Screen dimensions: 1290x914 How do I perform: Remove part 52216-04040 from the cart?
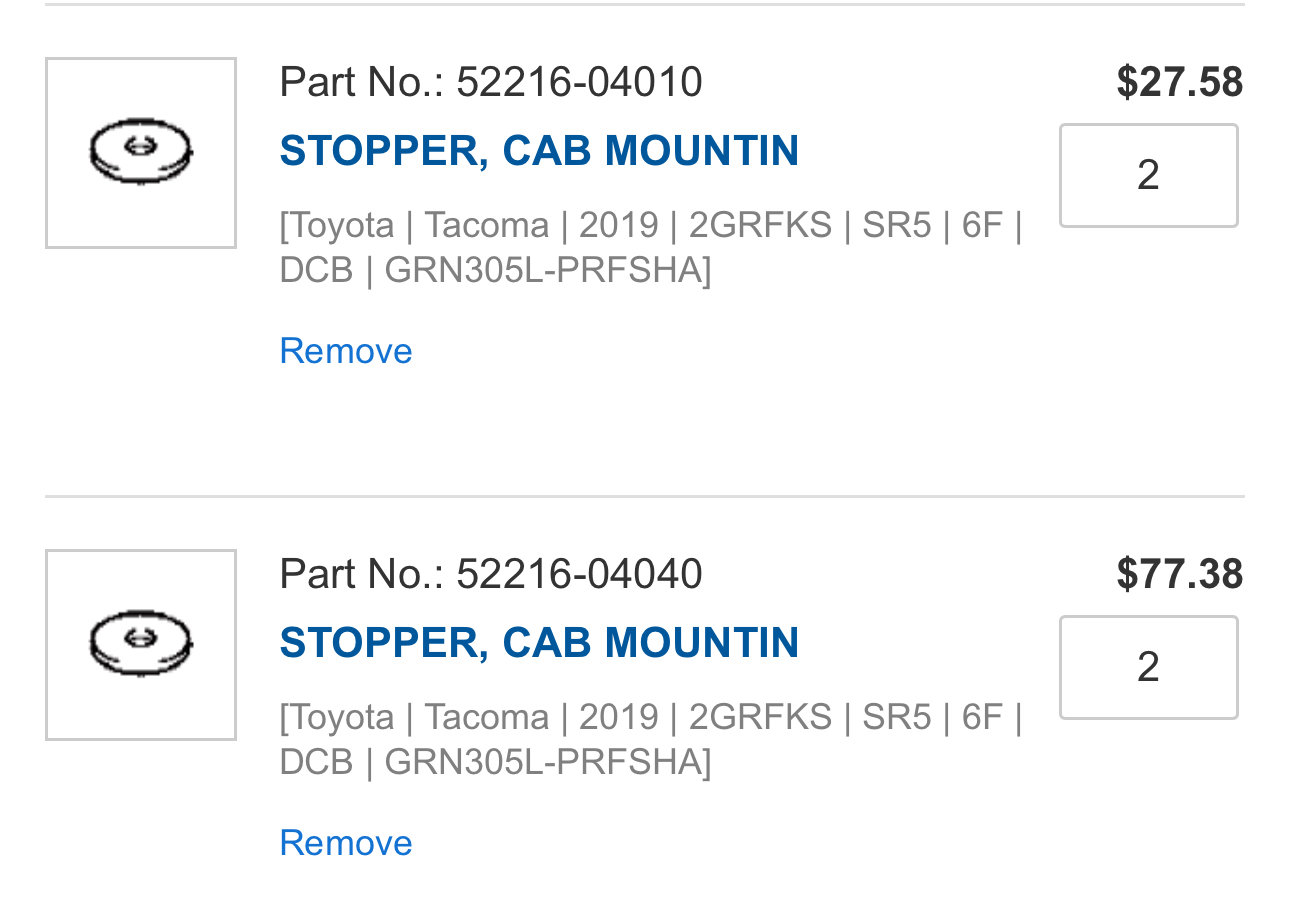pos(346,843)
